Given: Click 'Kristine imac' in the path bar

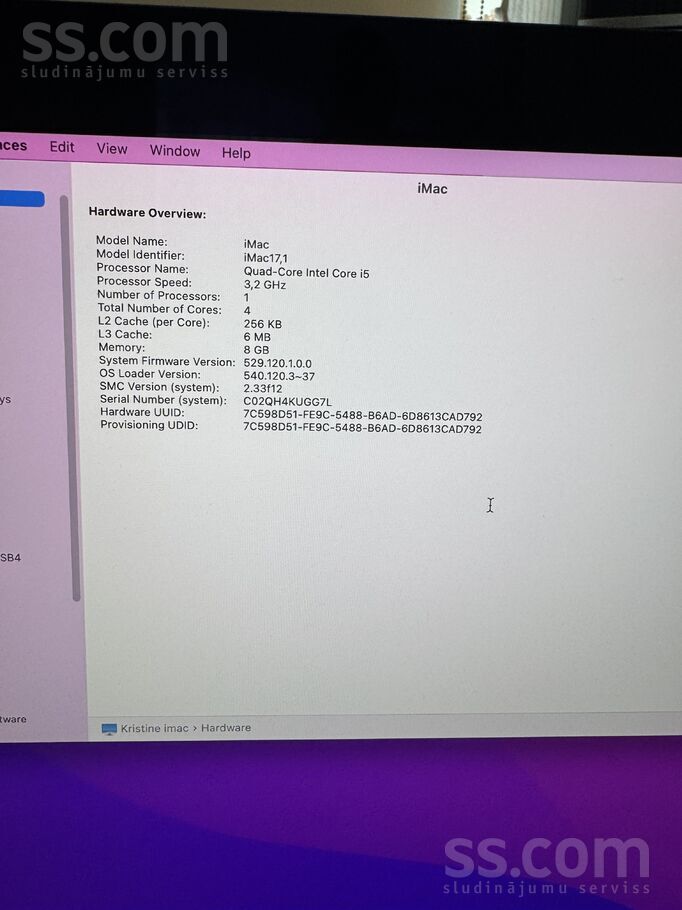Looking at the screenshot, I should point(154,728).
